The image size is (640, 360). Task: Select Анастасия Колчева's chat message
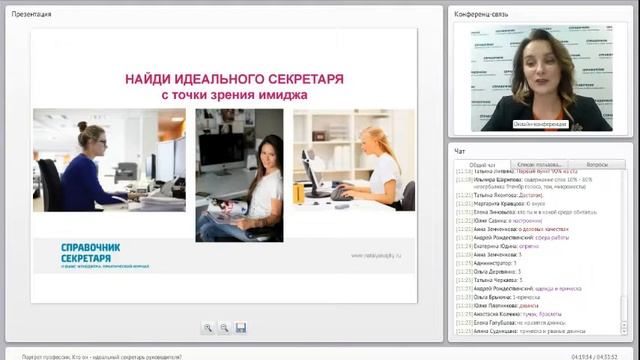point(509,314)
